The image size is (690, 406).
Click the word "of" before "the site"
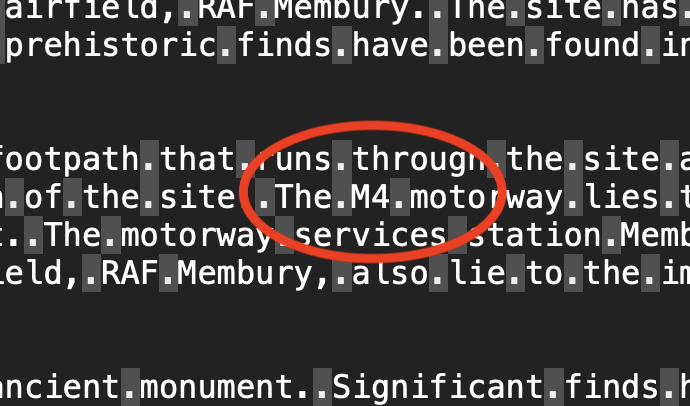44,197
